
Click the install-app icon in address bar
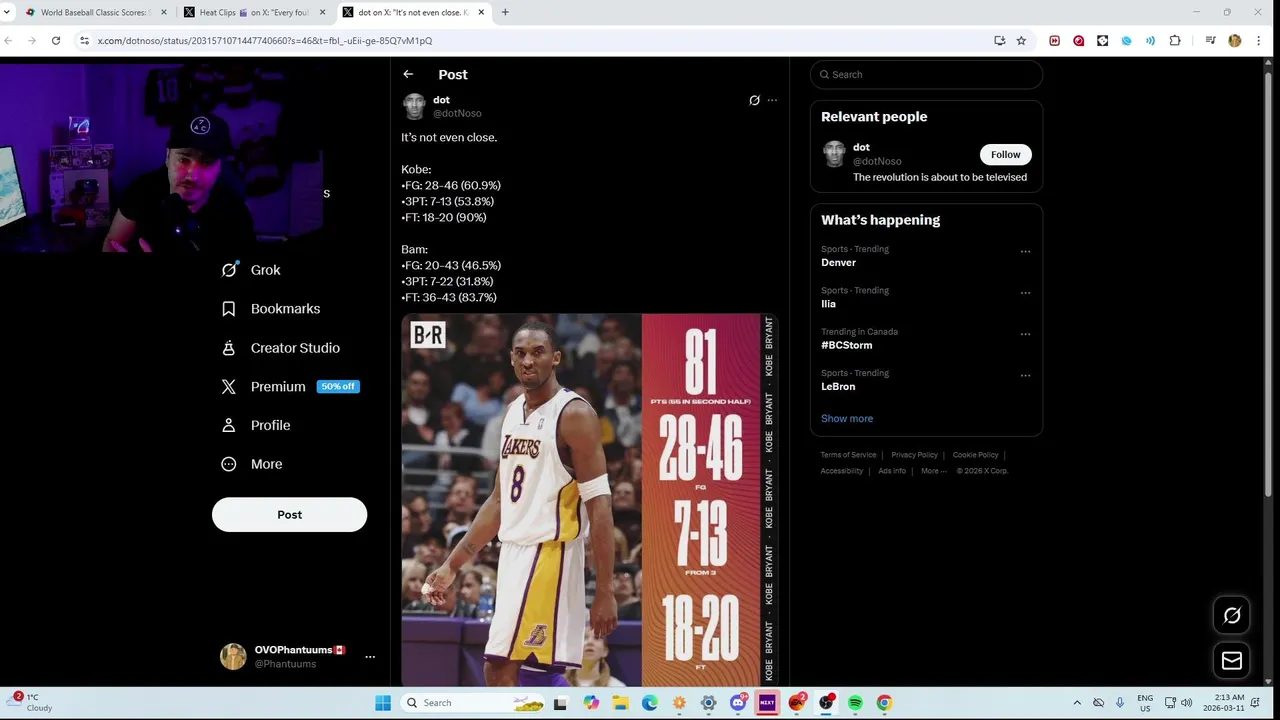tap(999, 41)
